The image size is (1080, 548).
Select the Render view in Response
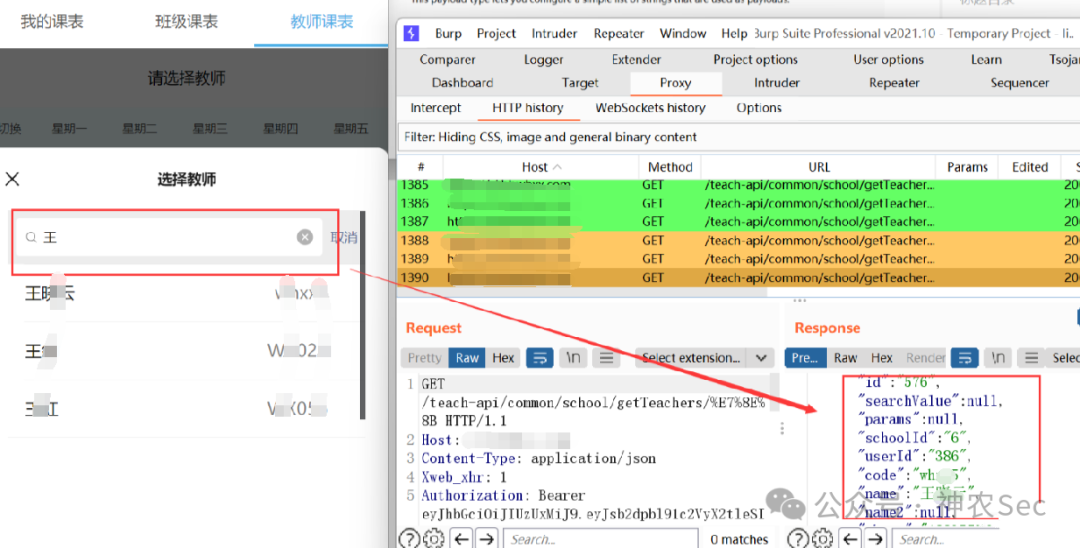925,358
